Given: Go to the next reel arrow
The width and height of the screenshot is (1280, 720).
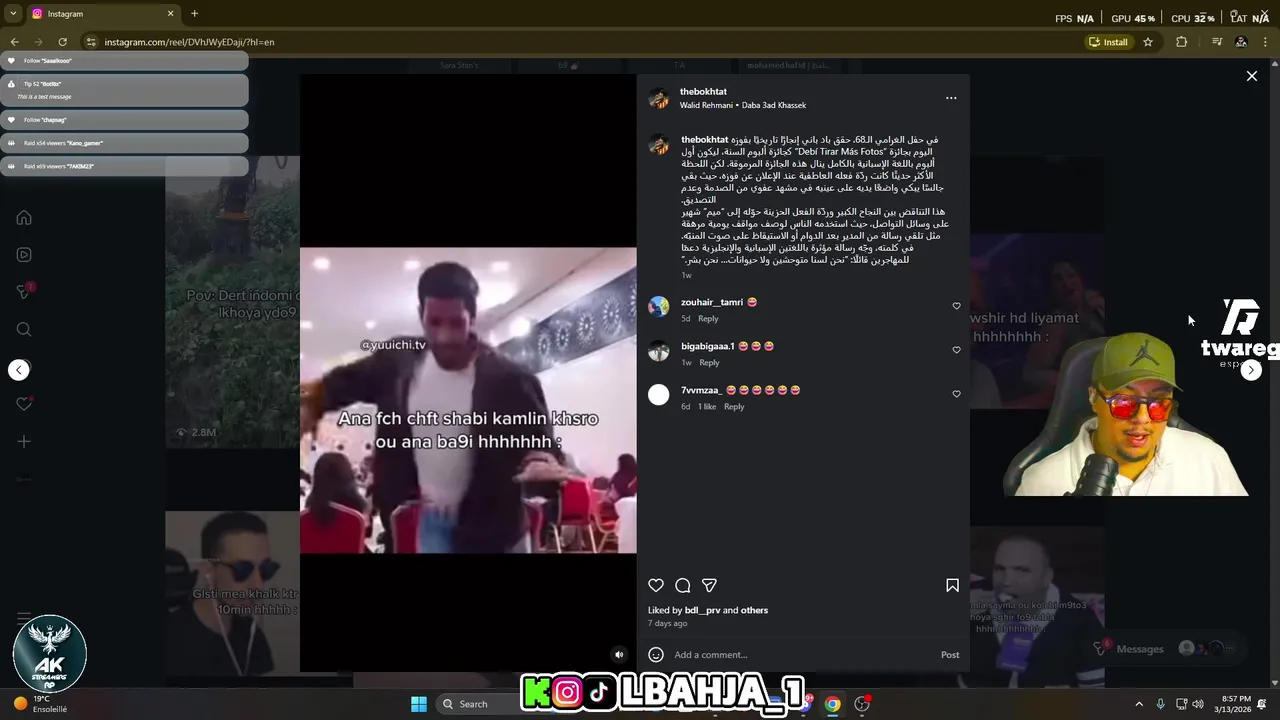Looking at the screenshot, I should (1251, 370).
